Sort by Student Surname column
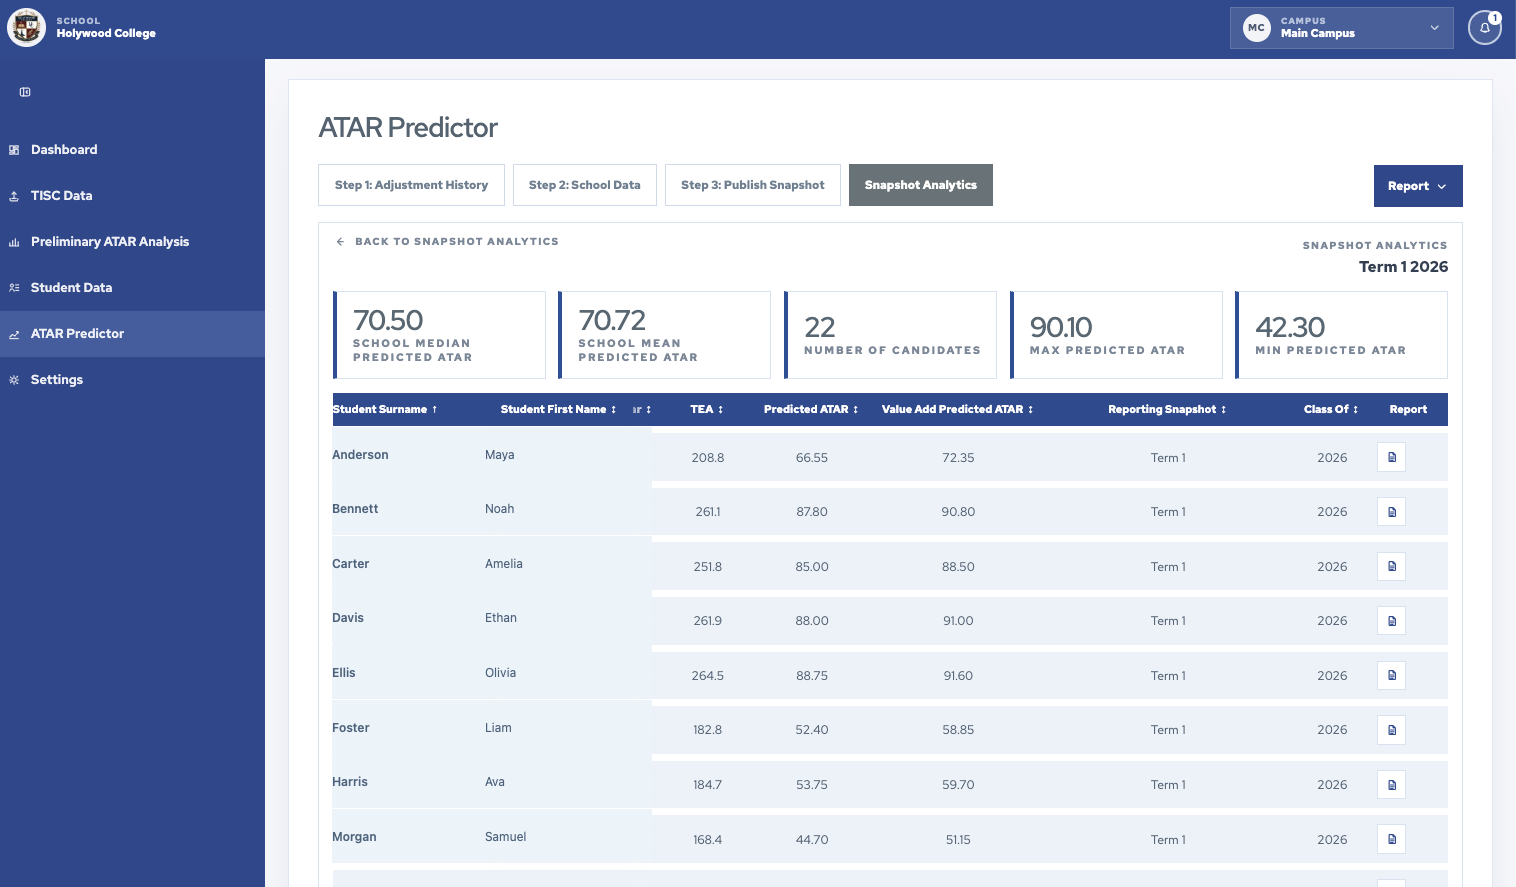Viewport: 1516px width, 887px height. 385,409
